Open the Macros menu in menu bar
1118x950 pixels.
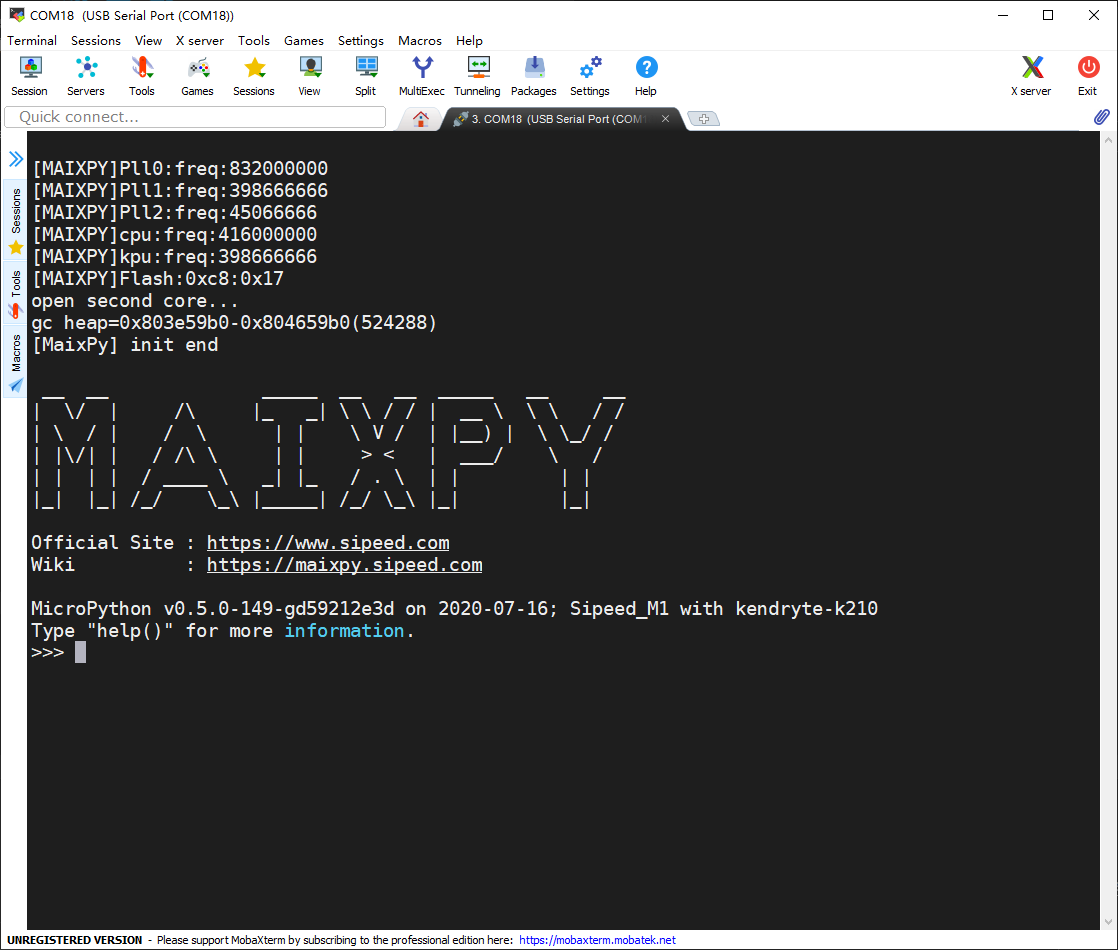pos(420,41)
